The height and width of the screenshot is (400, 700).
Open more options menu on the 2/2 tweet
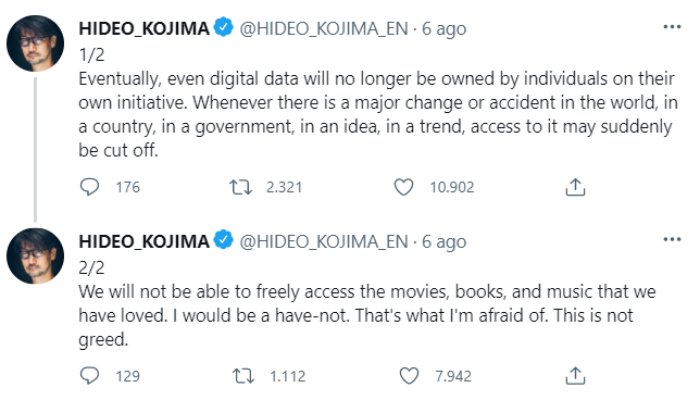pyautogui.click(x=674, y=239)
